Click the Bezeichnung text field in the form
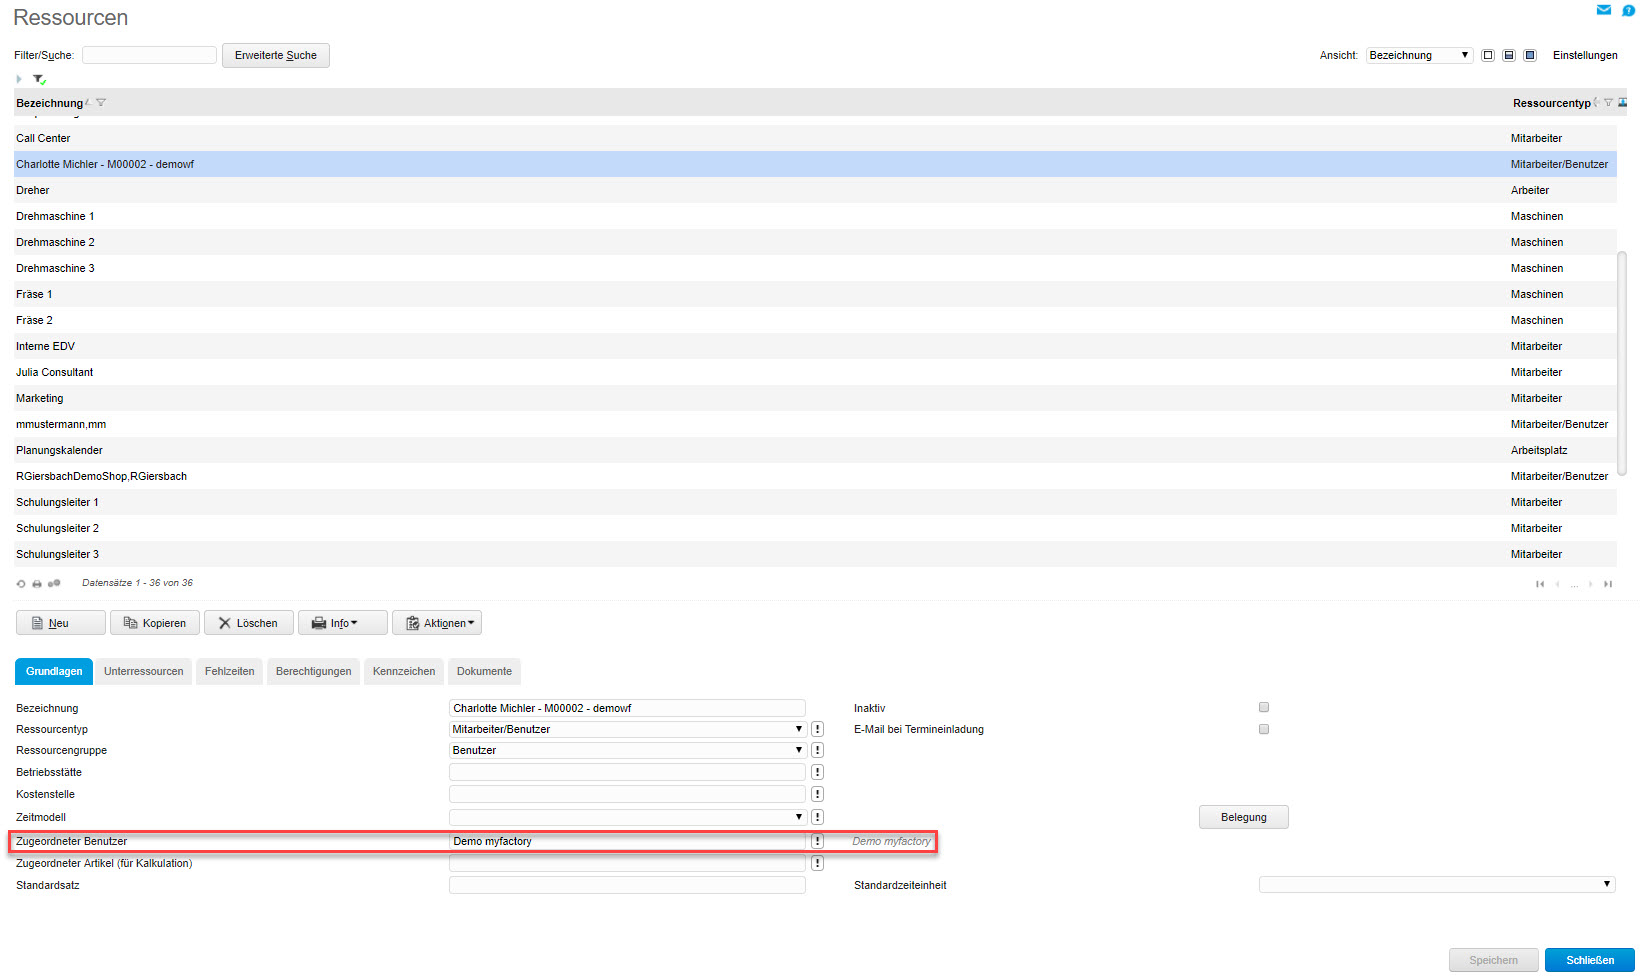 (x=627, y=708)
